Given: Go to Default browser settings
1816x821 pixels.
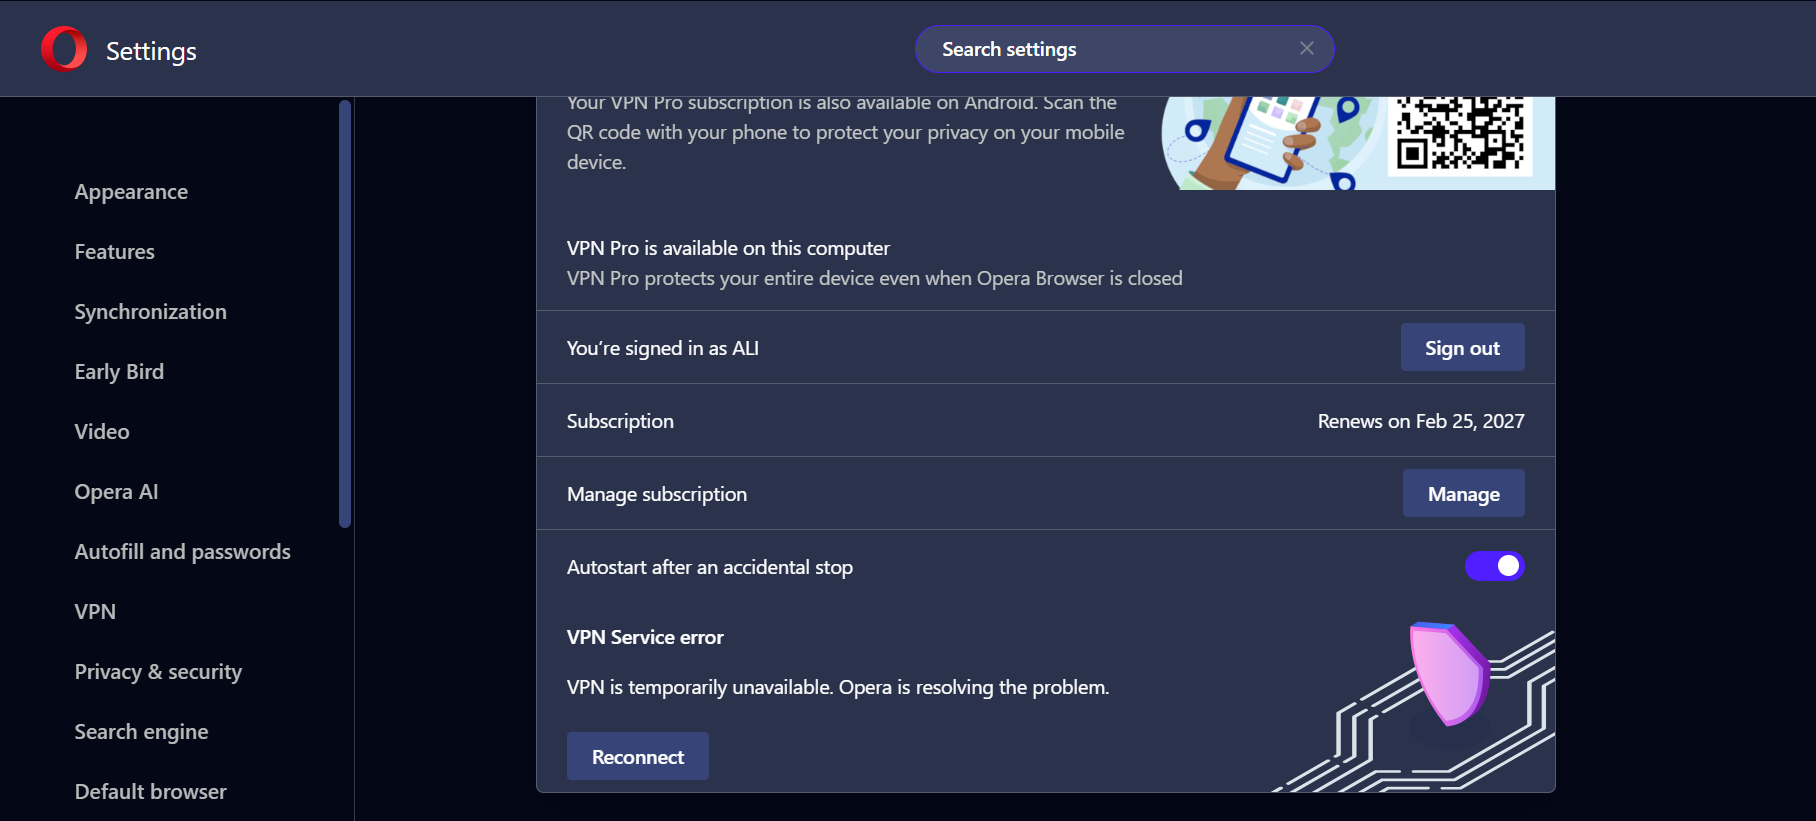Looking at the screenshot, I should 151,792.
